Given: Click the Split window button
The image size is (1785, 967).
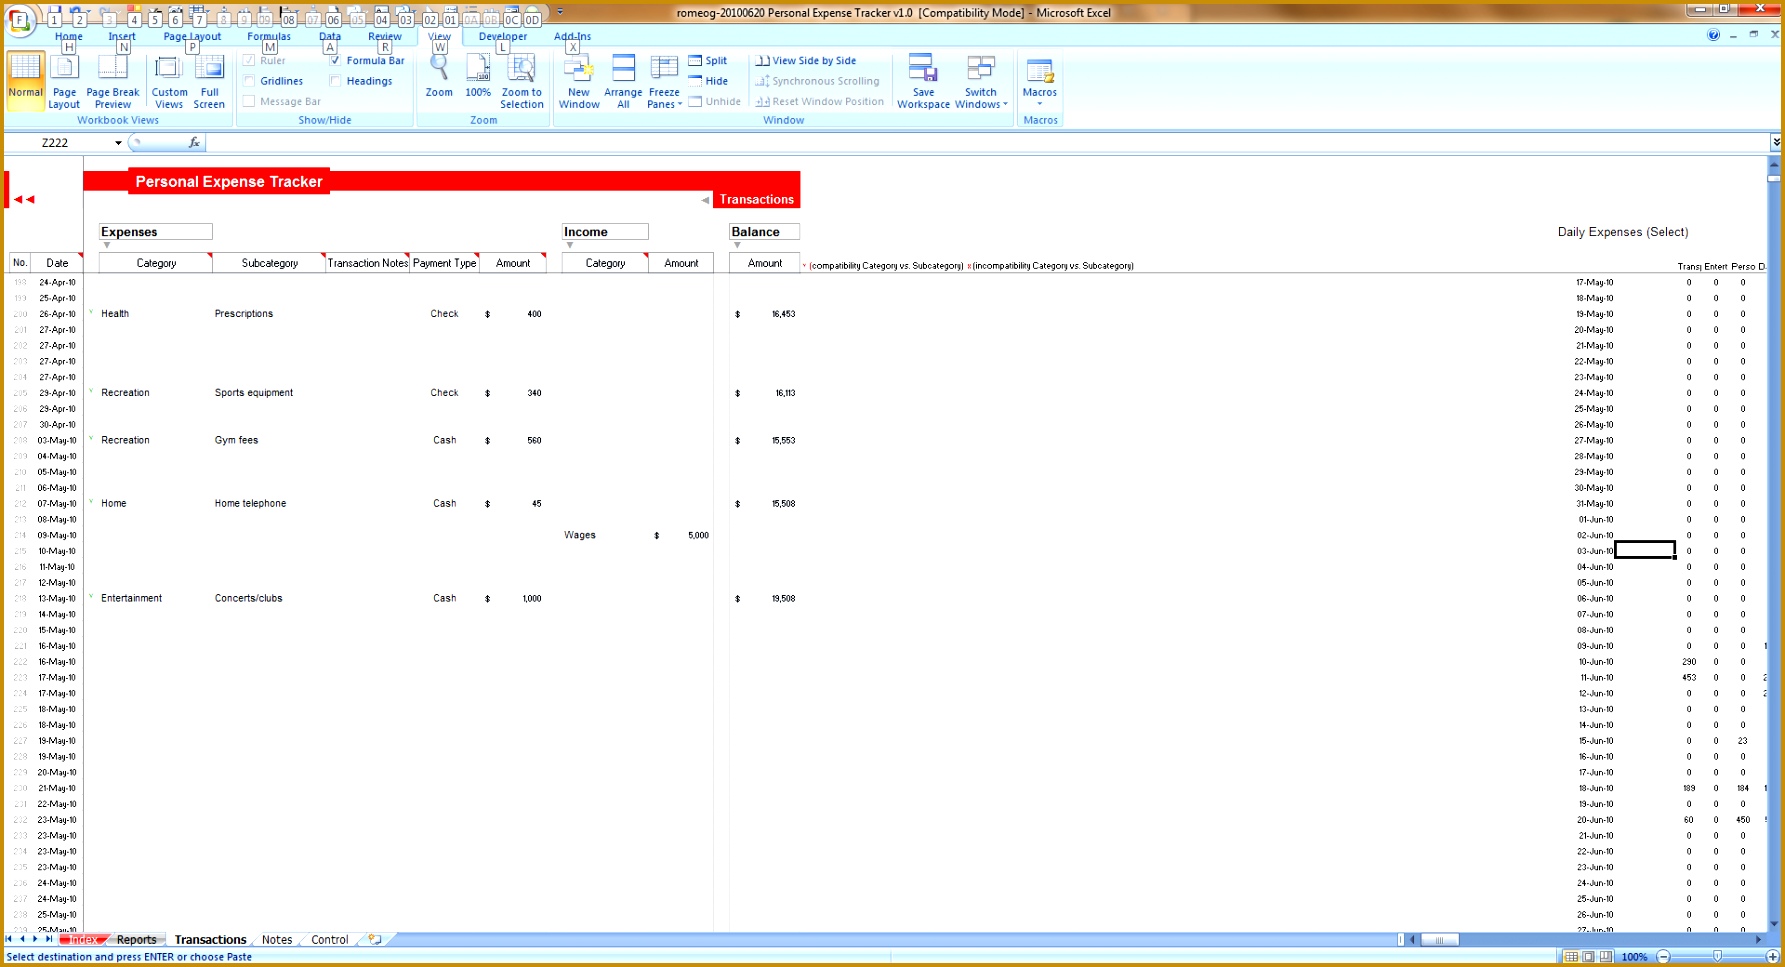Looking at the screenshot, I should 709,60.
